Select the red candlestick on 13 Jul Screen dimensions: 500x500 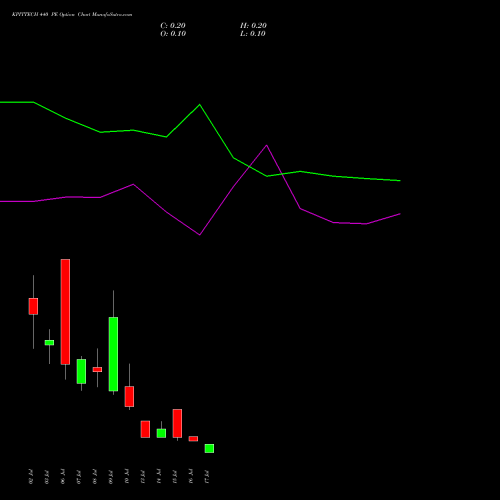pos(145,429)
